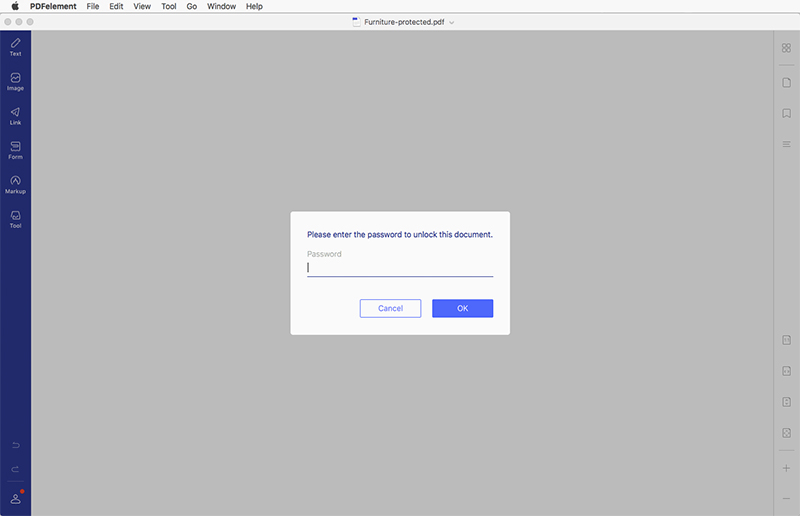Click the undo arrow icon
This screenshot has height=516, width=800.
coord(15,445)
